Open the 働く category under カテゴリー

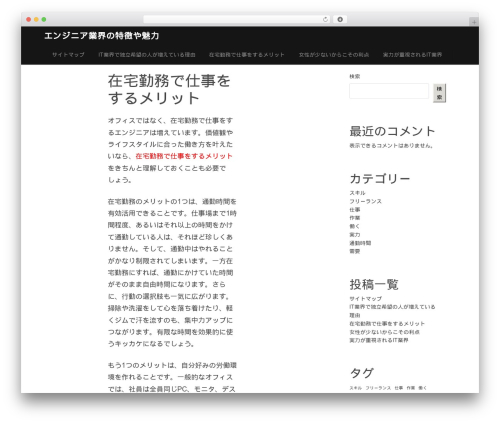pyautogui.click(x=355, y=226)
